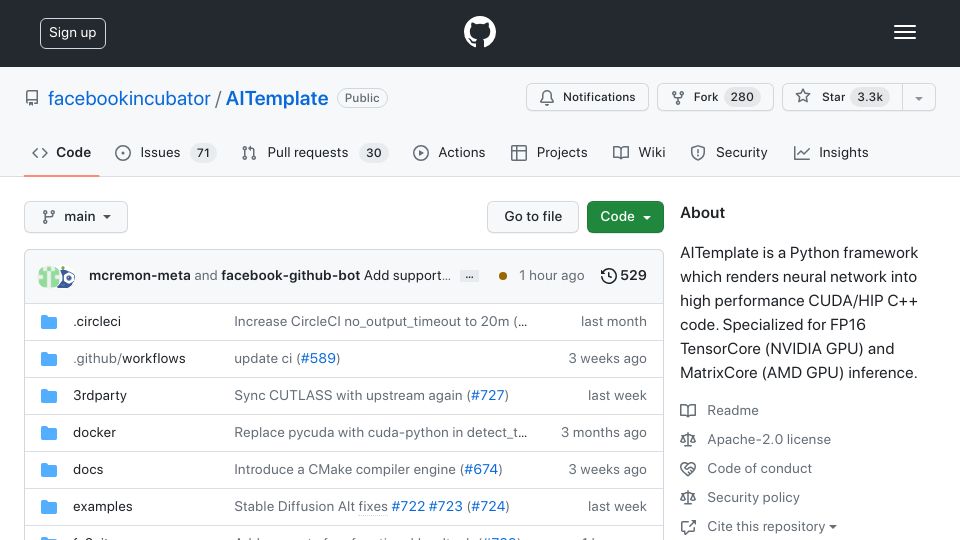Click the examples folder icon
This screenshot has height=540, width=960.
tap(49, 507)
